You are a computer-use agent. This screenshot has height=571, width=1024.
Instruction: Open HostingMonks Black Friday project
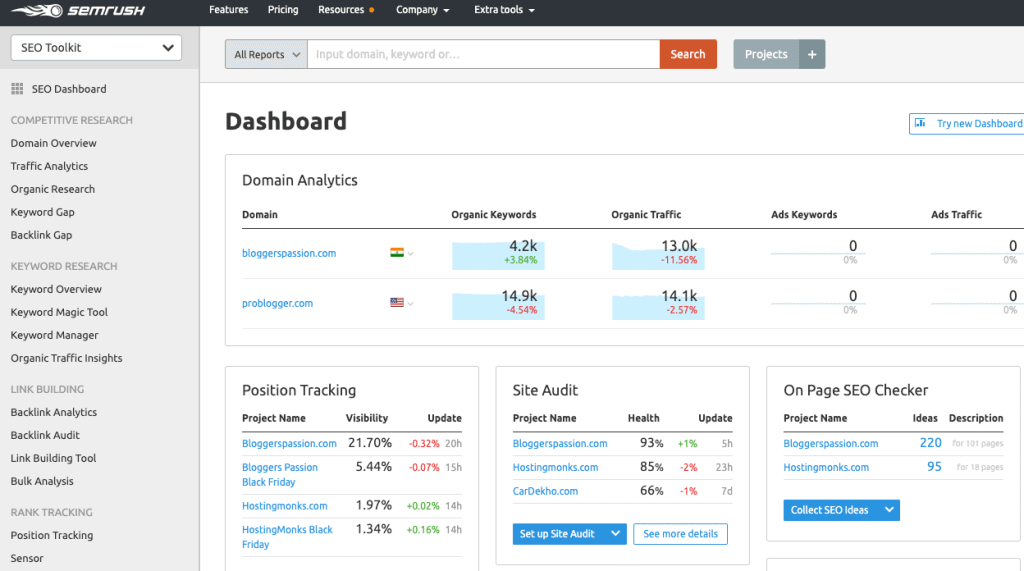click(x=287, y=537)
